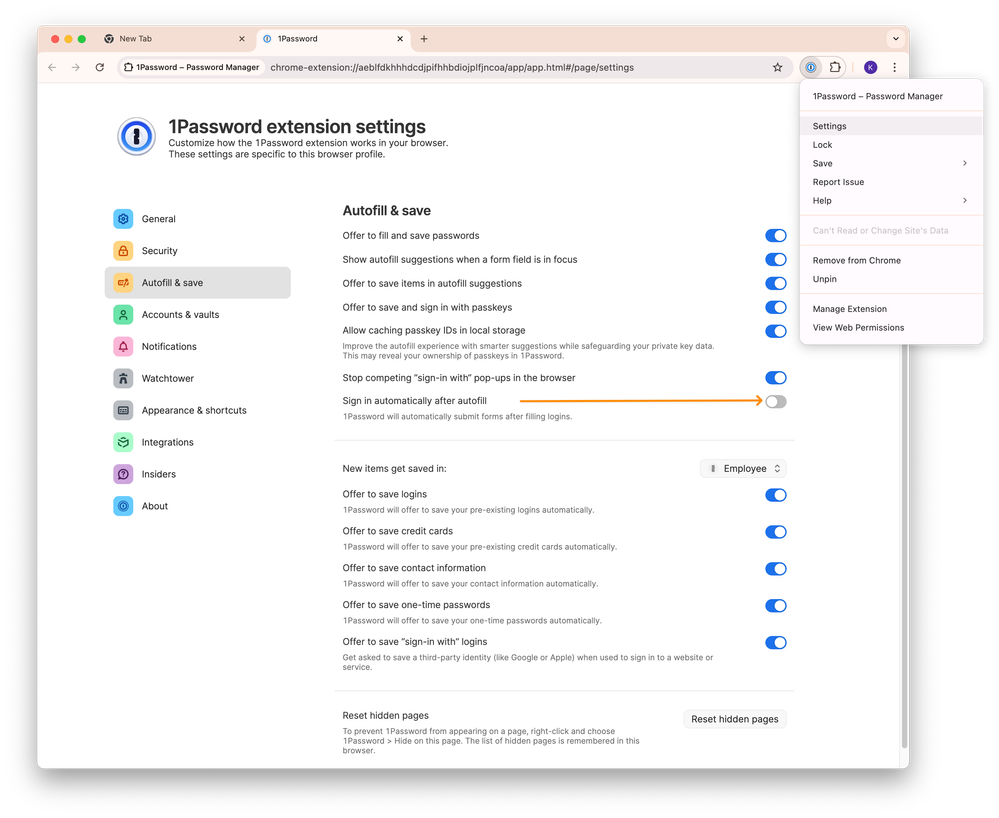The width and height of the screenshot is (999, 818).
Task: Click the Accounts & vaults person icon
Action: coord(123,314)
